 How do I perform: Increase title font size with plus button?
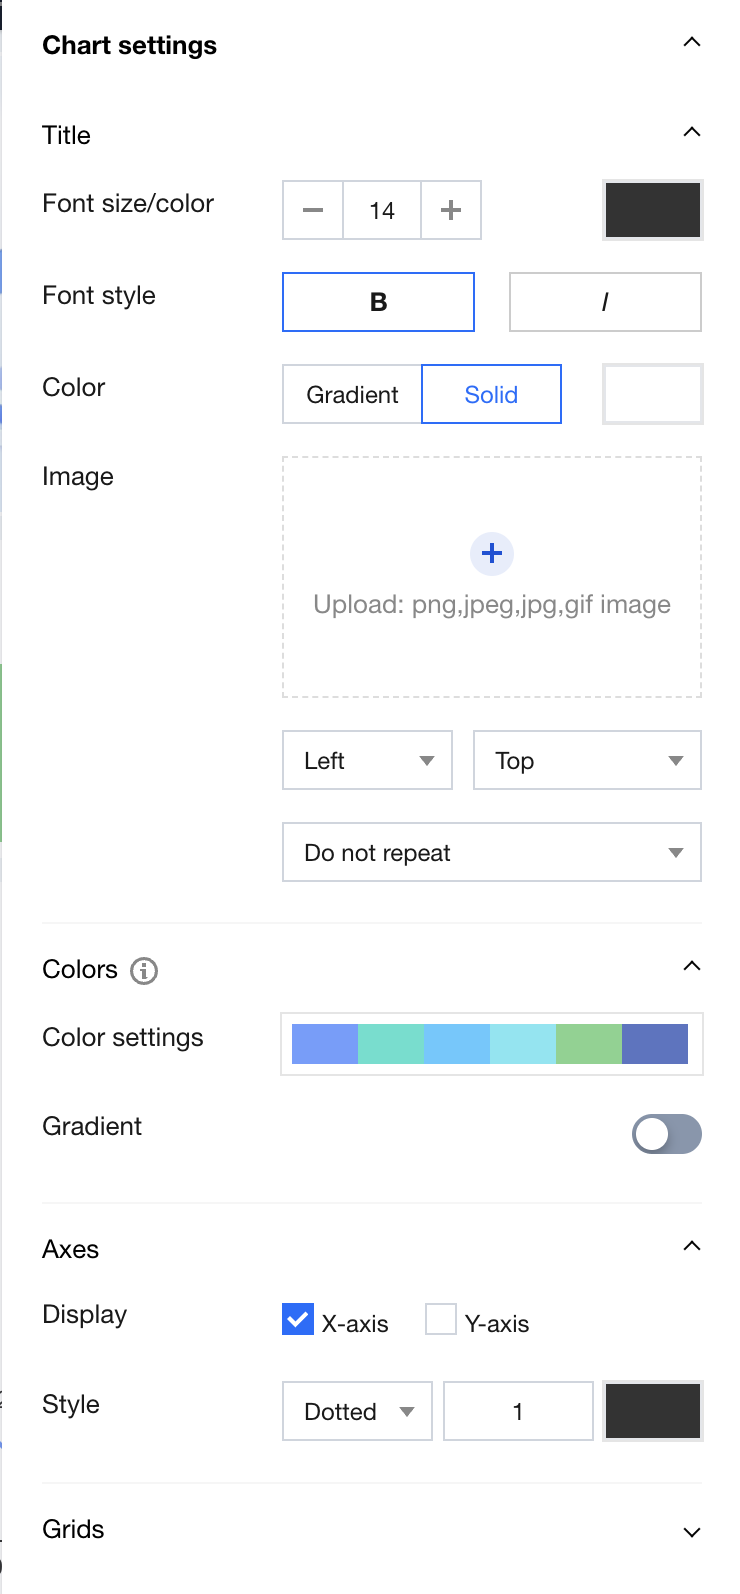451,210
